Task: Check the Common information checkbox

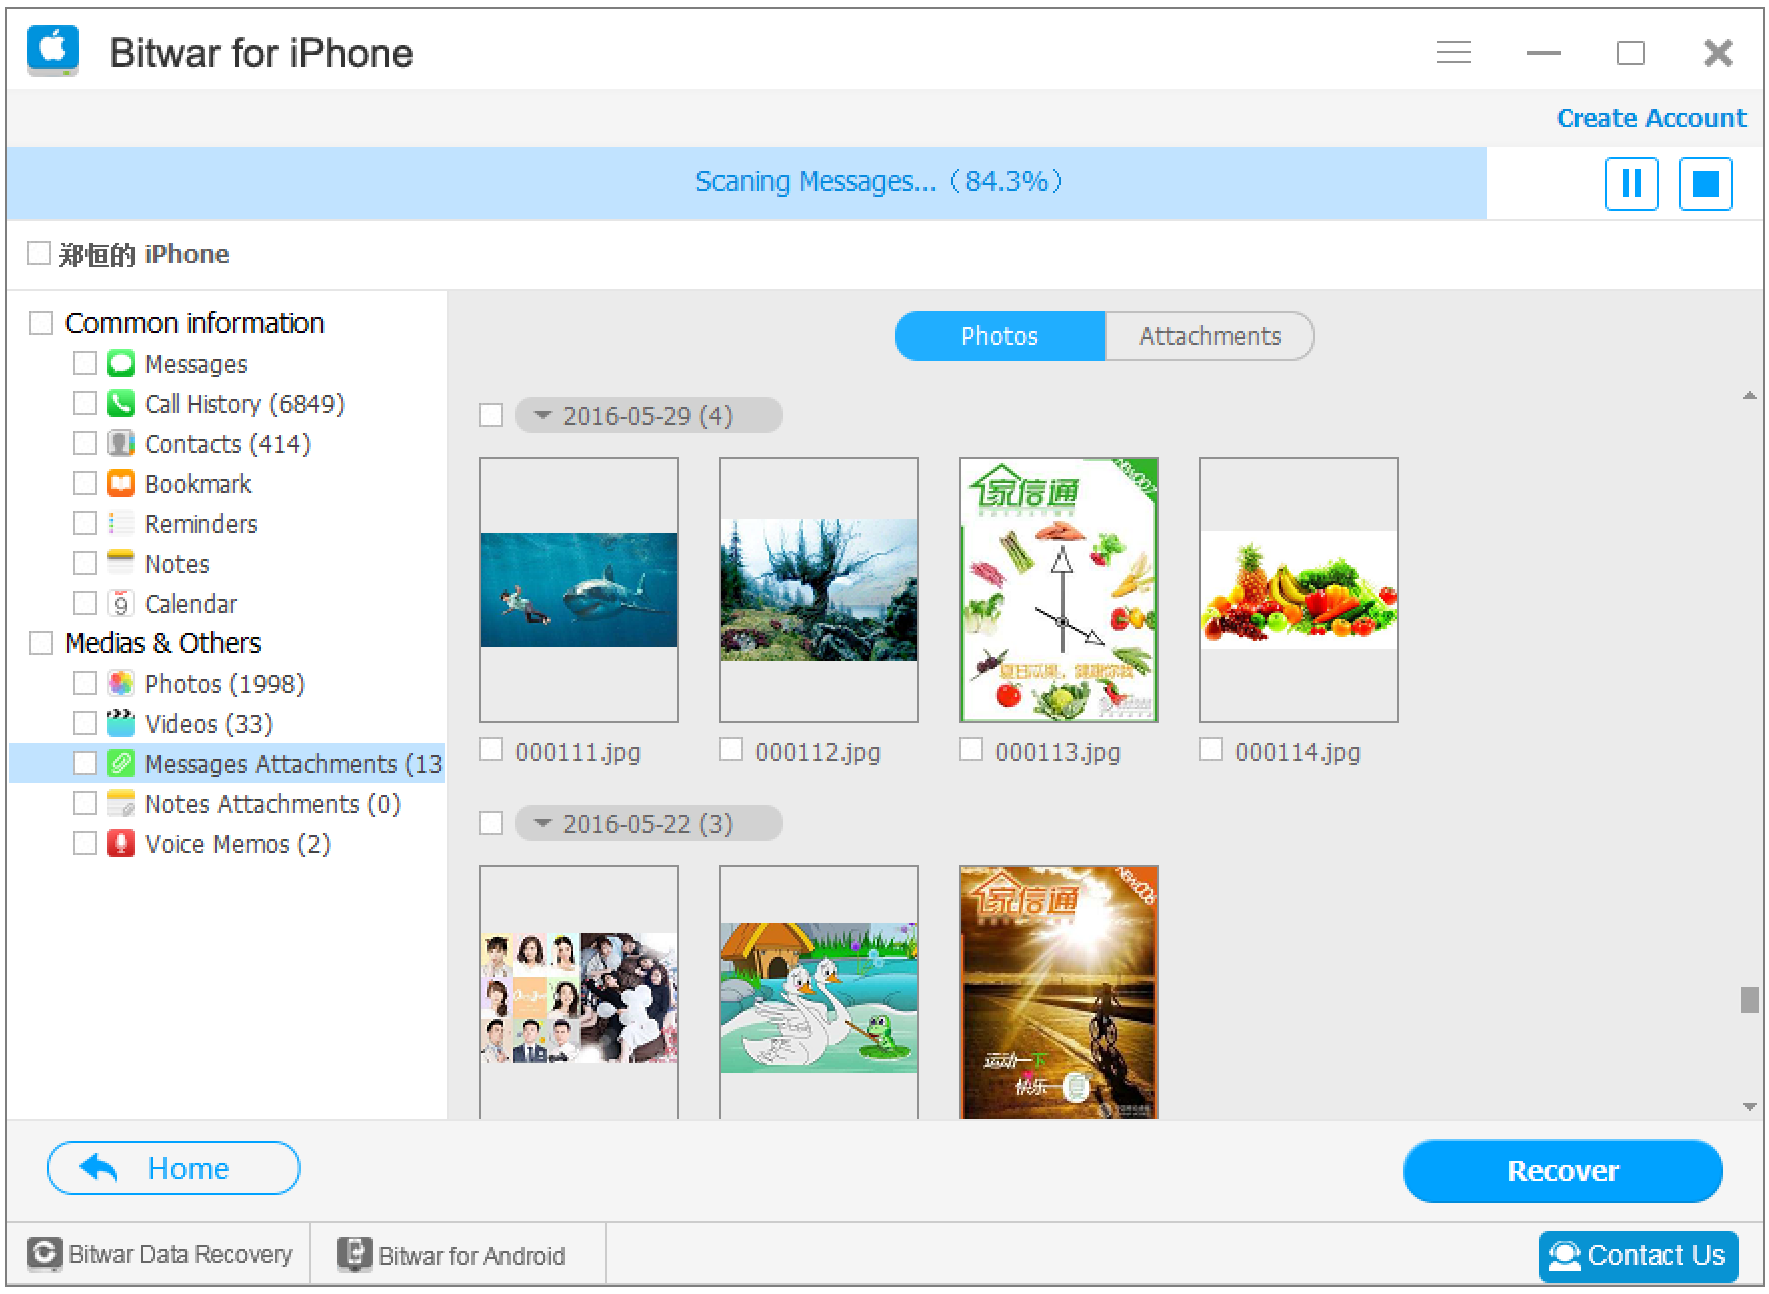Action: click(41, 323)
